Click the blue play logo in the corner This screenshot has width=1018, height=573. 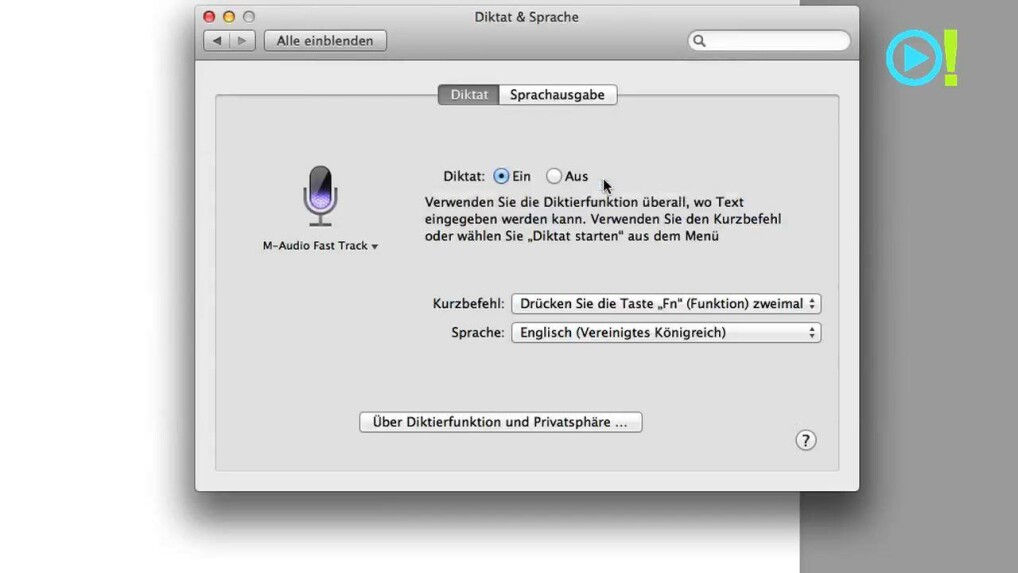click(x=914, y=58)
